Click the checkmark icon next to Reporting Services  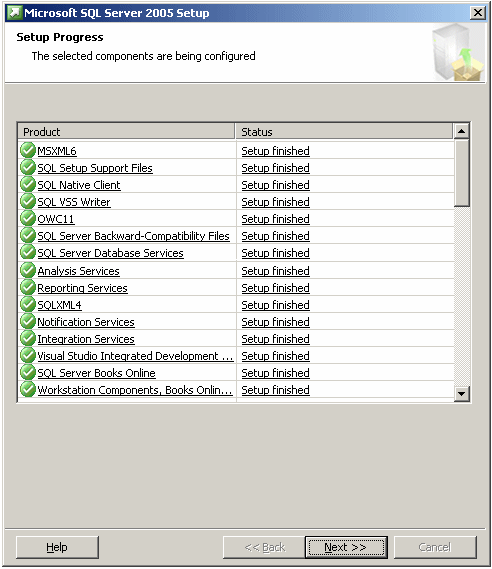(28, 287)
